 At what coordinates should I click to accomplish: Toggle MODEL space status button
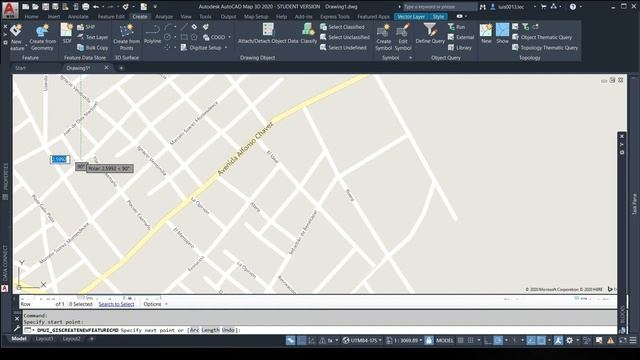[445, 340]
